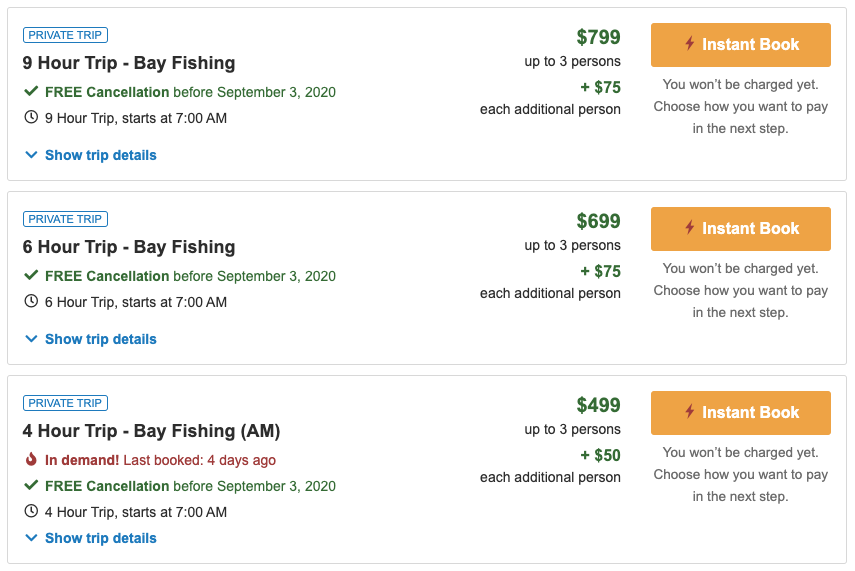The image size is (855, 571).
Task: Click the green checkmark on 4 Hour Trip cancellation
Action: 31,485
